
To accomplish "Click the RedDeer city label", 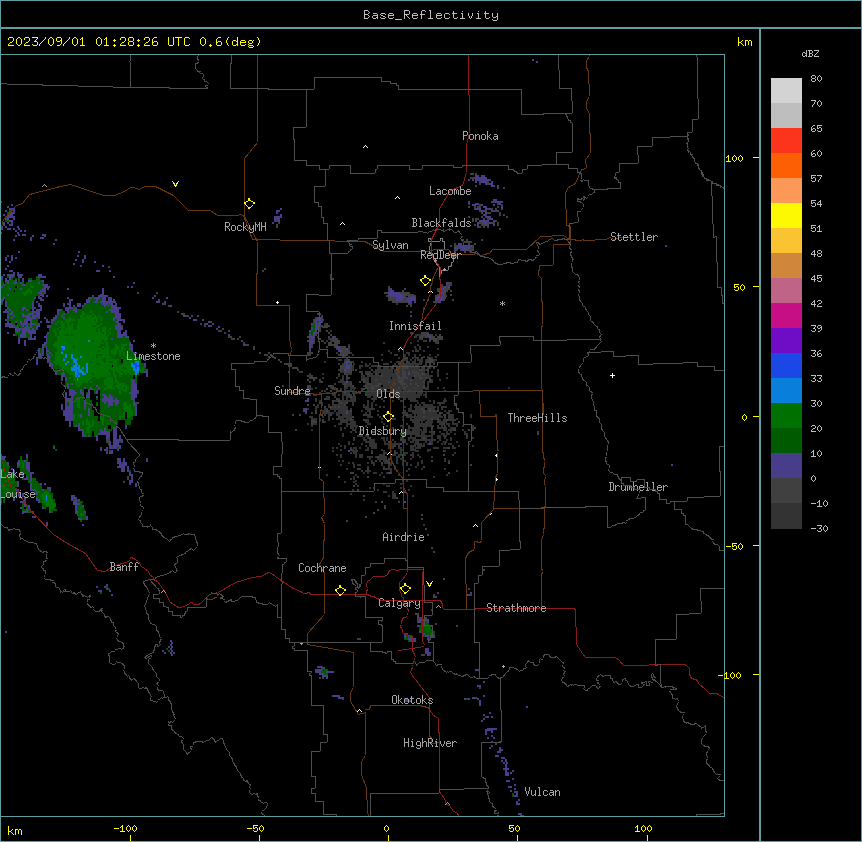I will (x=440, y=255).
